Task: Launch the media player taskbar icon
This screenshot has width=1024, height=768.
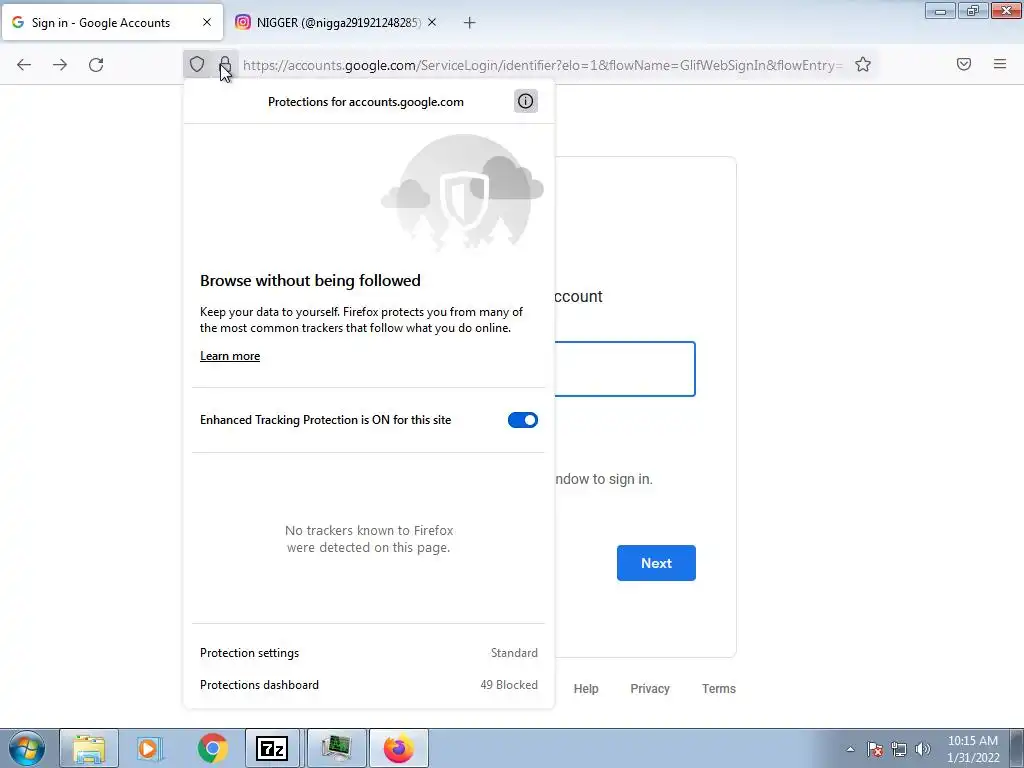Action: [150, 748]
